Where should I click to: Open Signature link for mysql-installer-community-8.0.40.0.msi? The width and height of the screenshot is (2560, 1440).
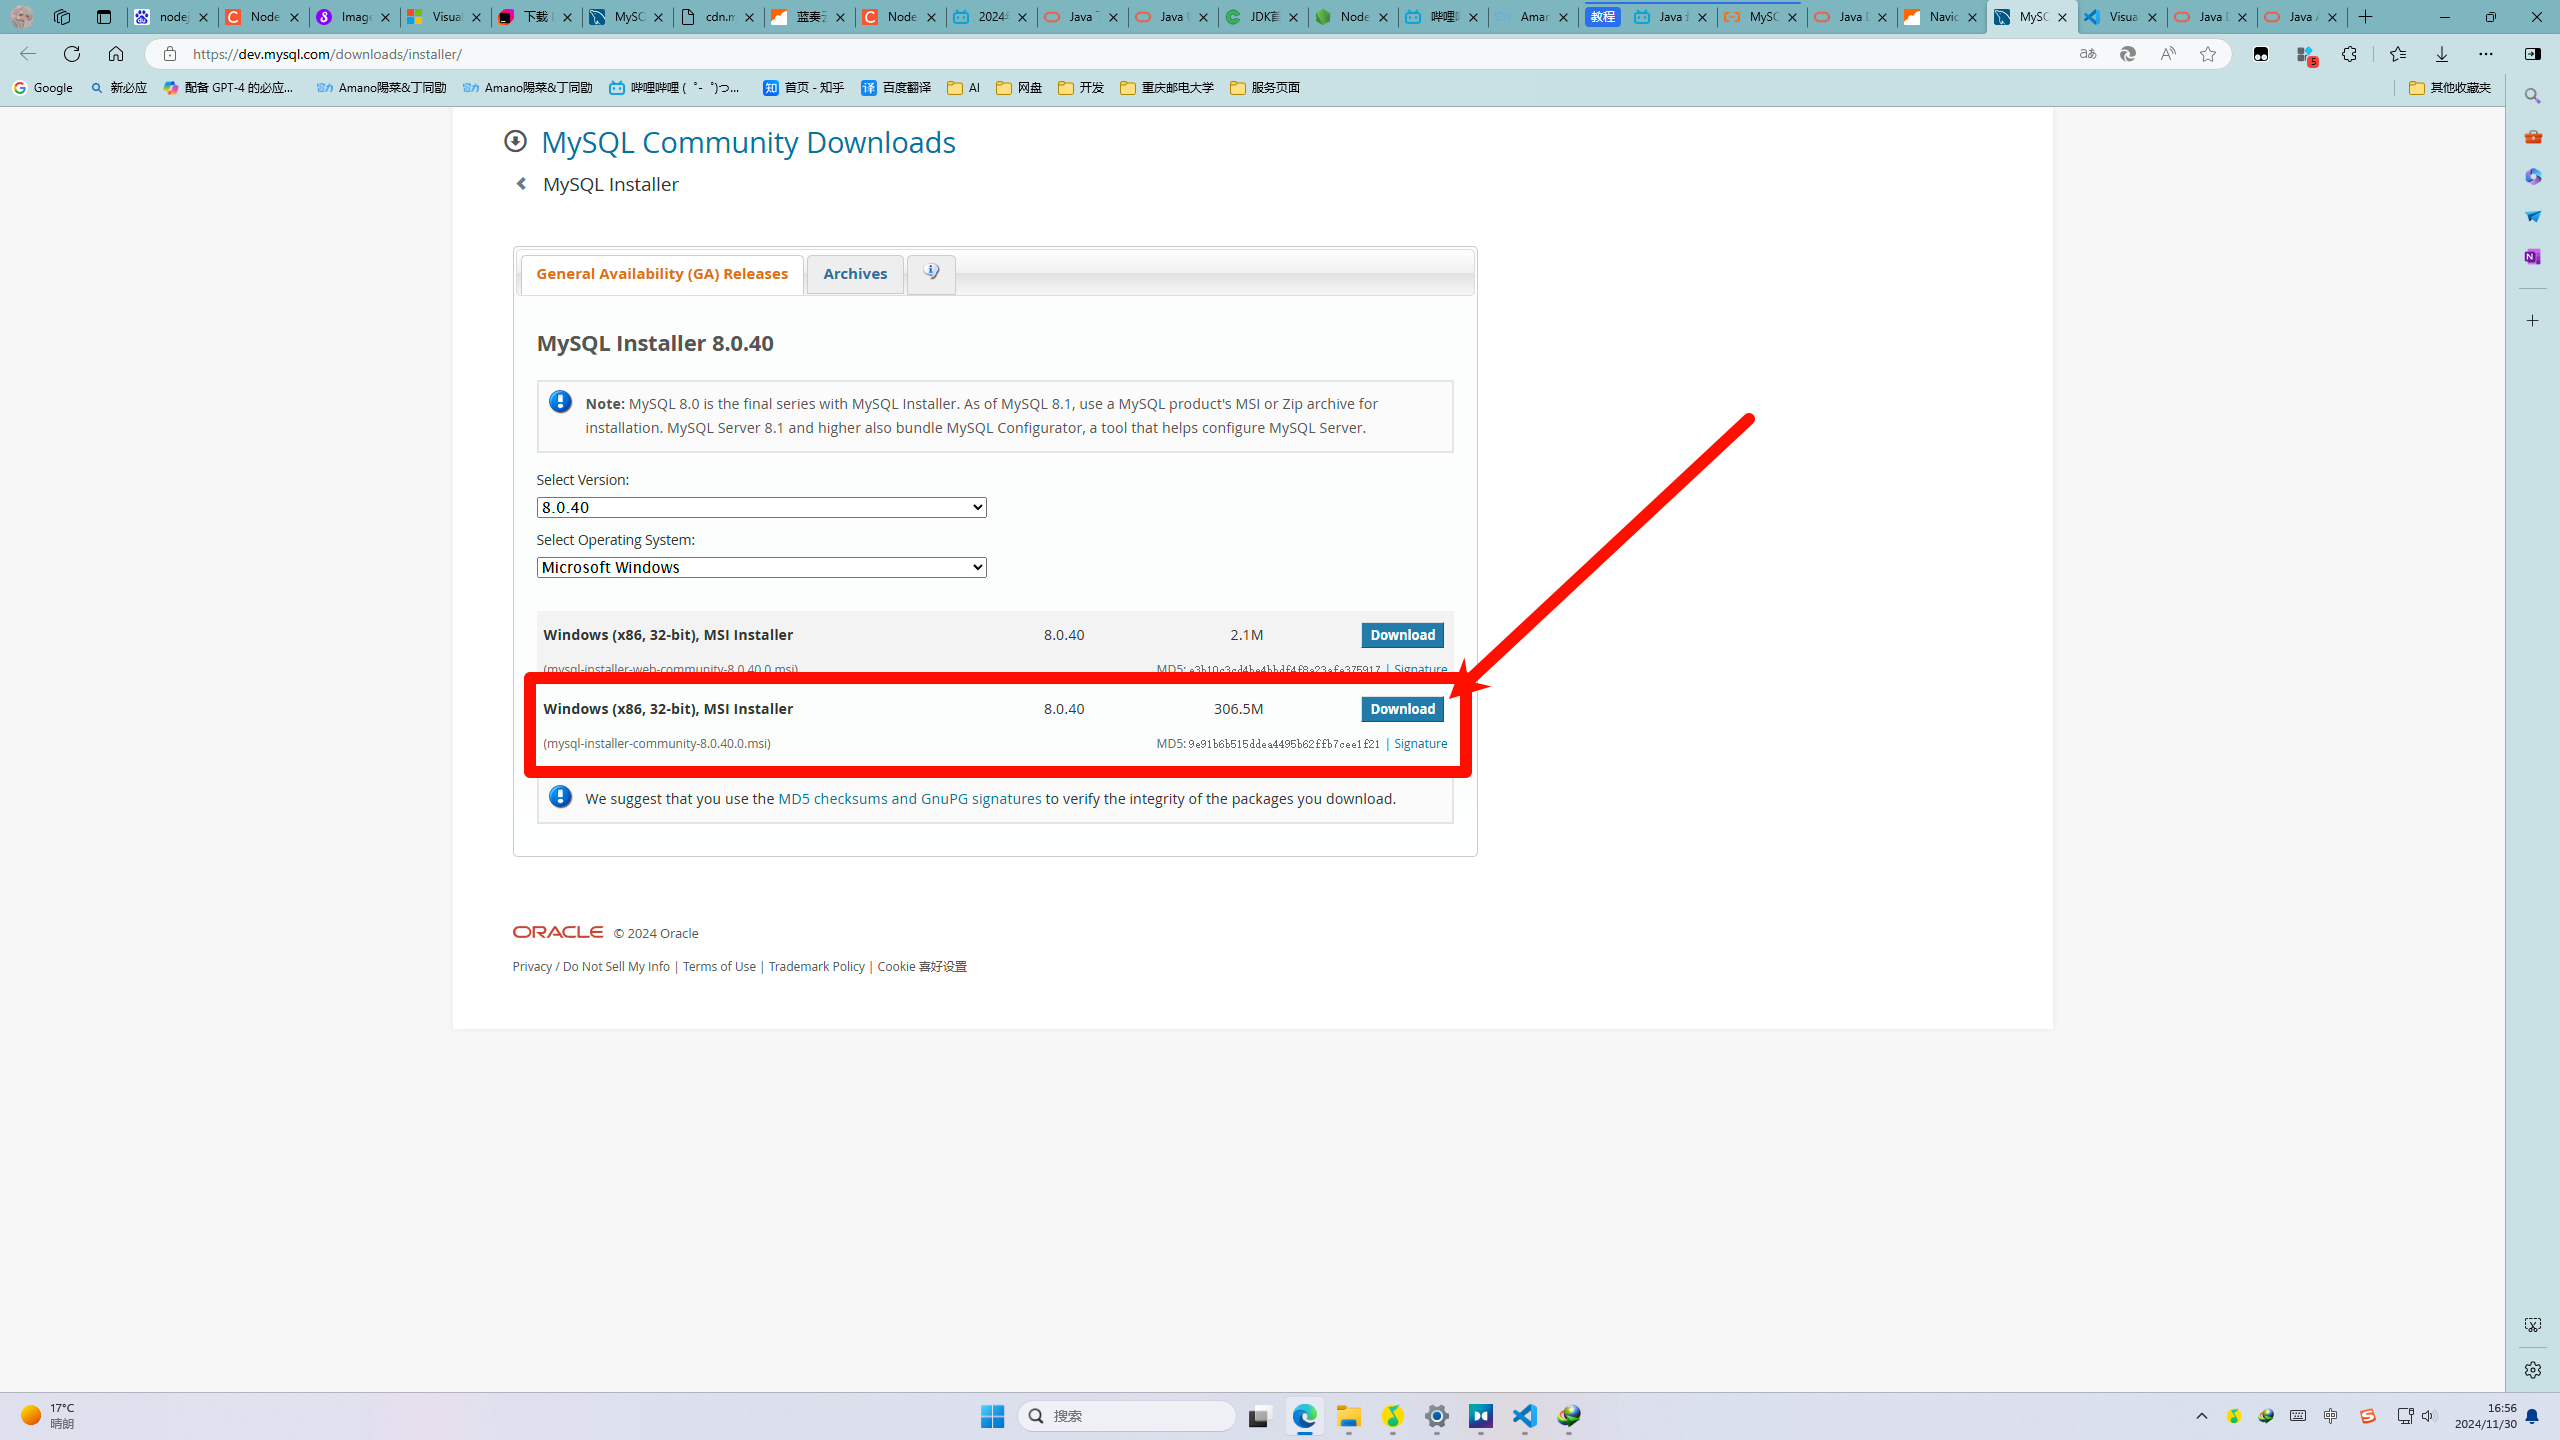(1420, 743)
